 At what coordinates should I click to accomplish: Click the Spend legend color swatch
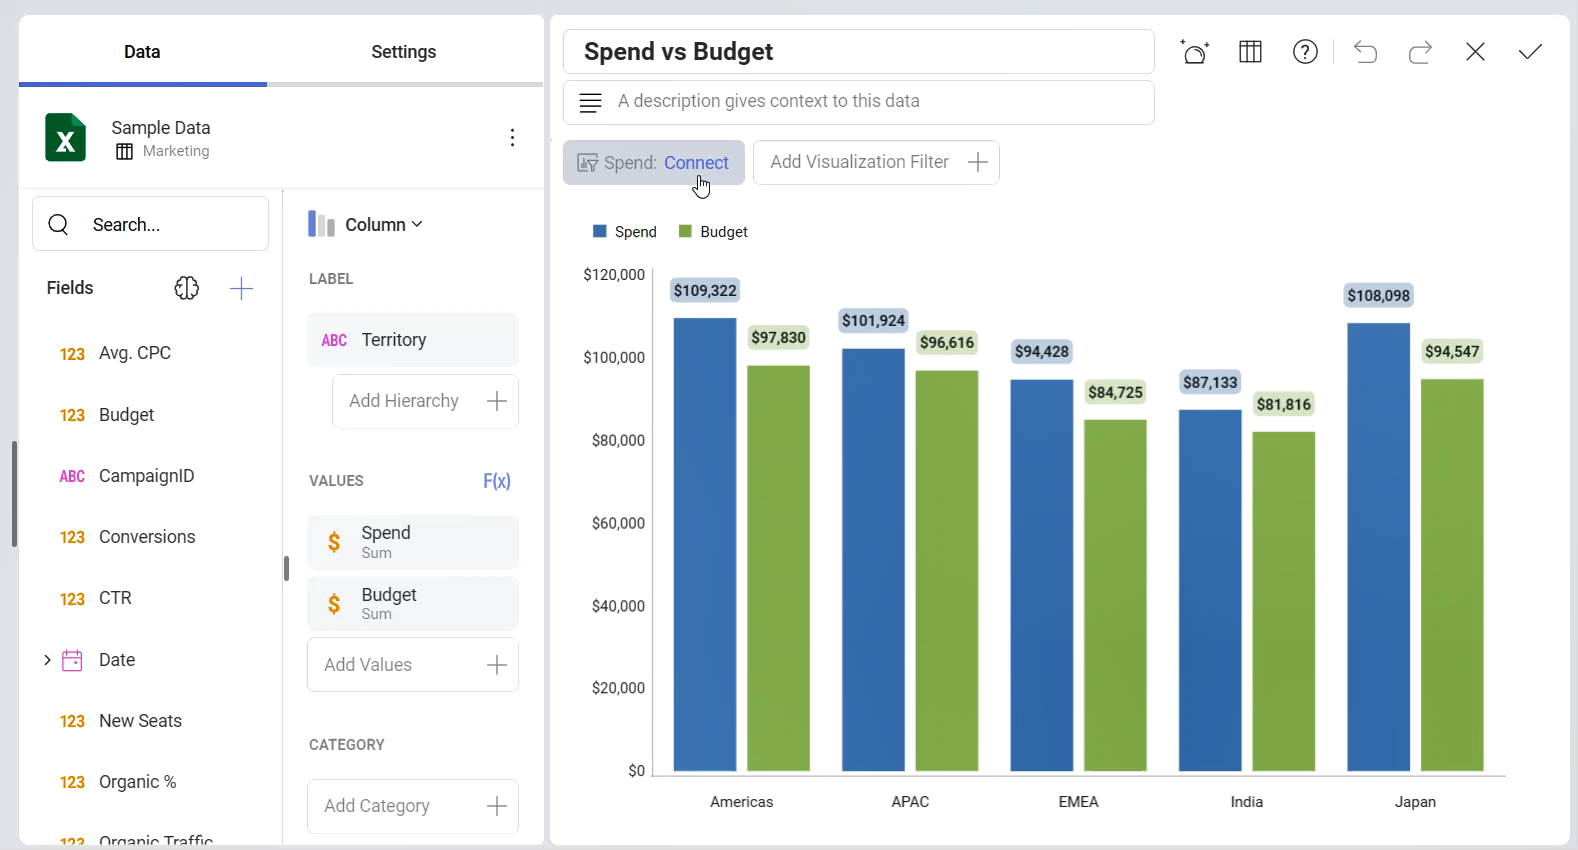click(x=600, y=231)
